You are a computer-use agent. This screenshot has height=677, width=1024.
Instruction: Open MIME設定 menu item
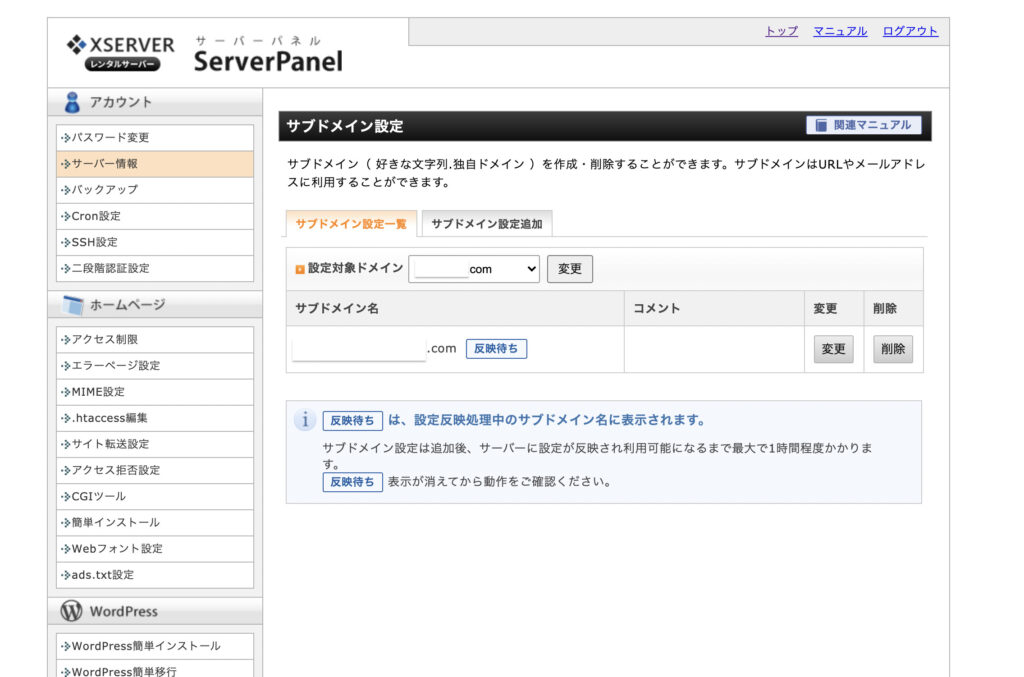coord(155,392)
